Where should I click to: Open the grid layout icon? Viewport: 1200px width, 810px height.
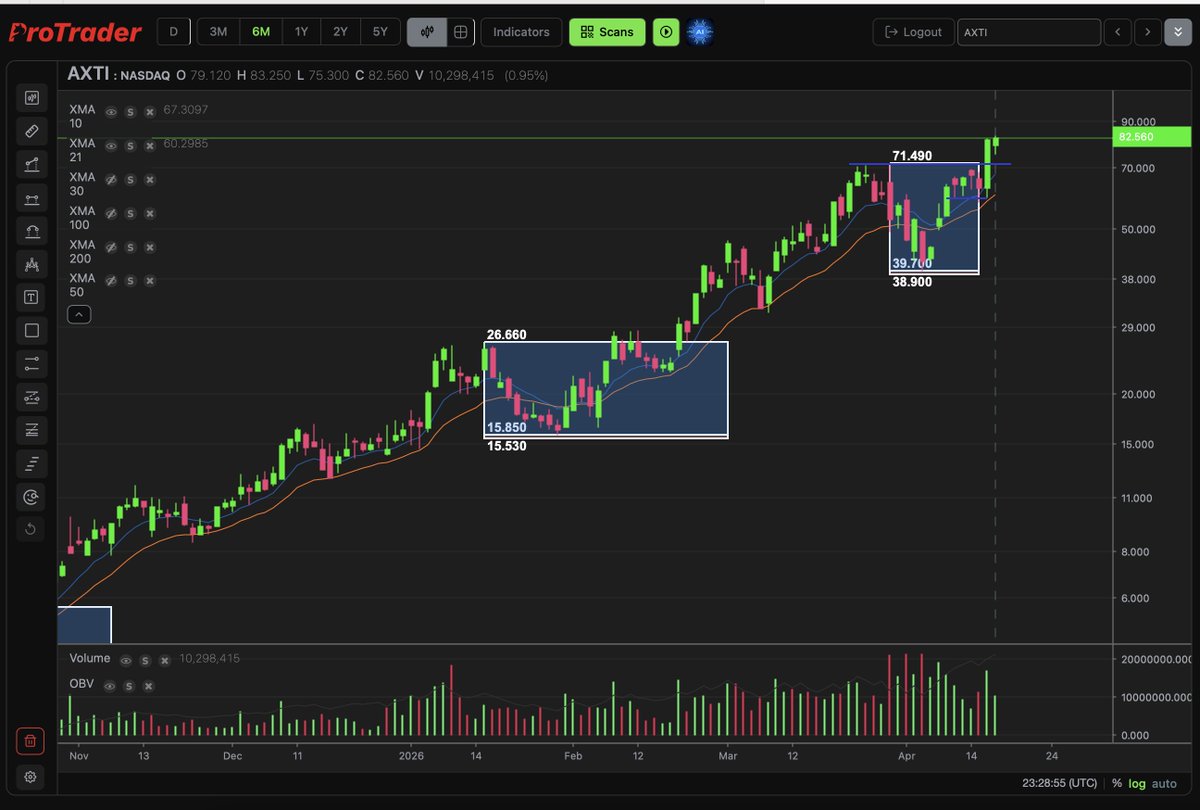[460, 31]
